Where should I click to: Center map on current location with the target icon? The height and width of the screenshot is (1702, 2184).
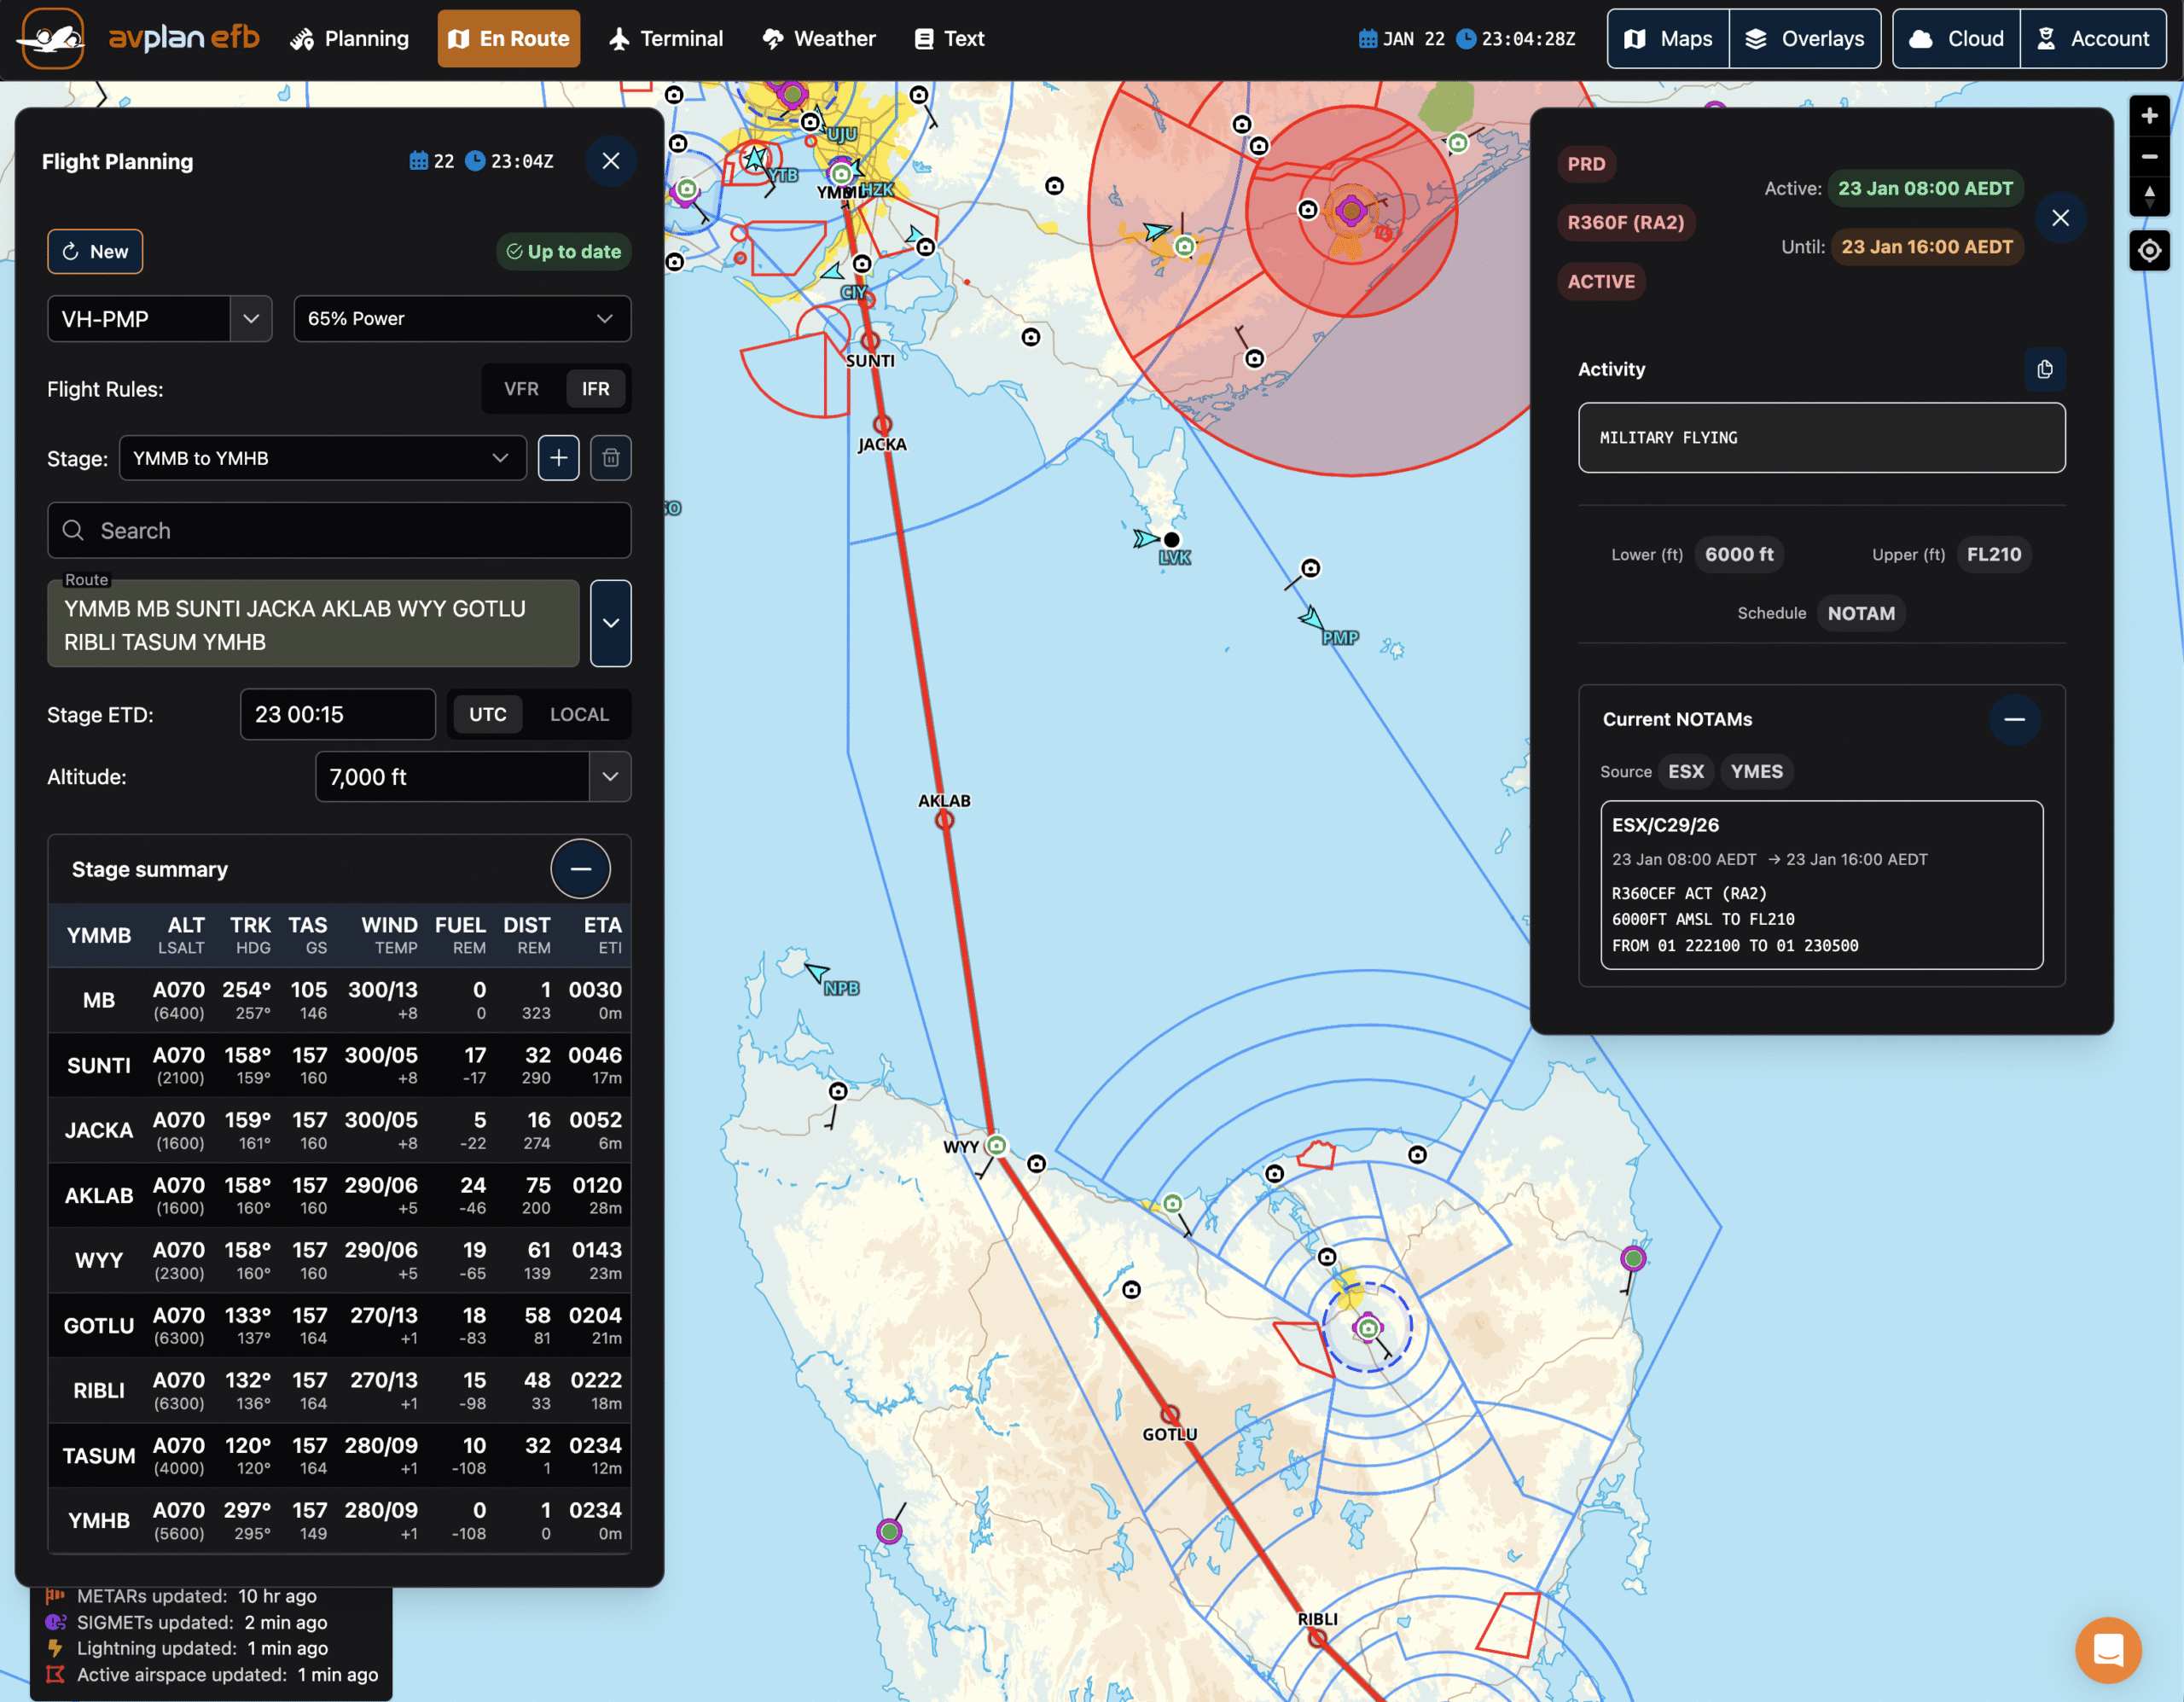(2148, 250)
